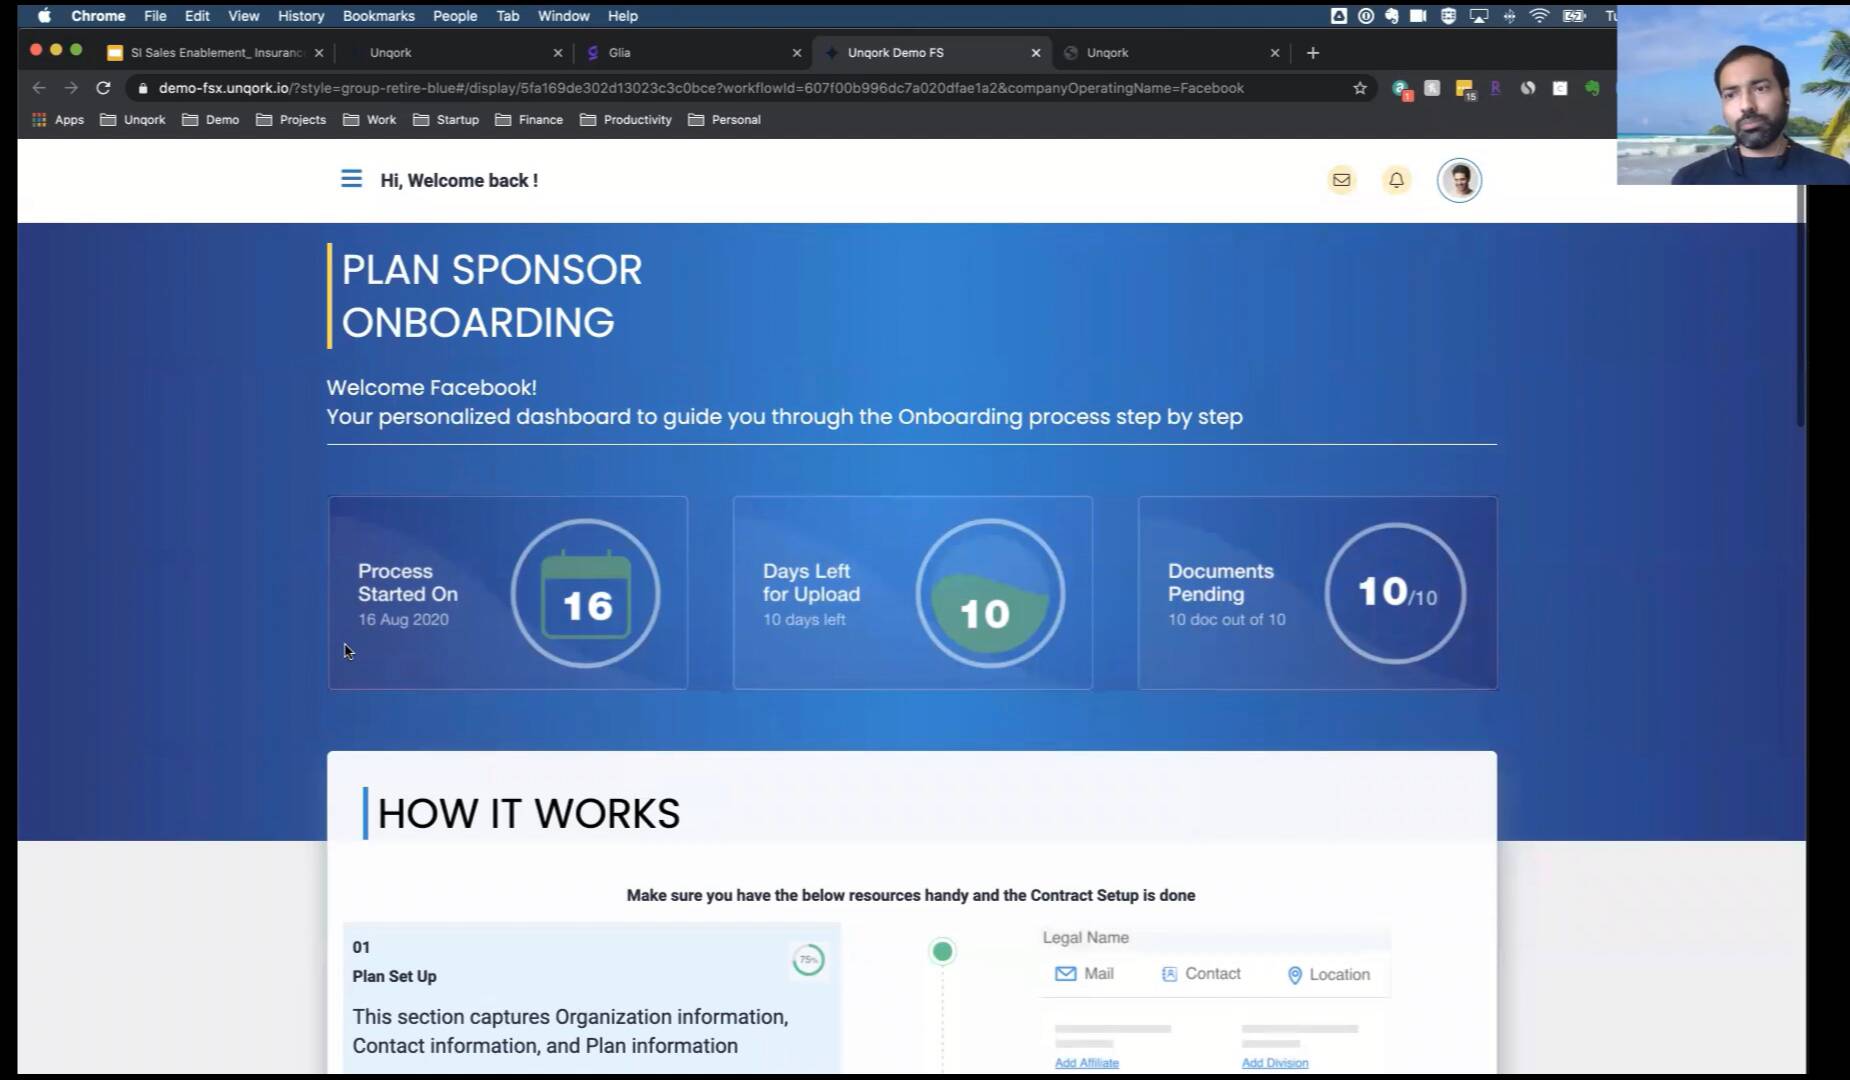
Task: Click the Add Division link
Action: pos(1275,1063)
